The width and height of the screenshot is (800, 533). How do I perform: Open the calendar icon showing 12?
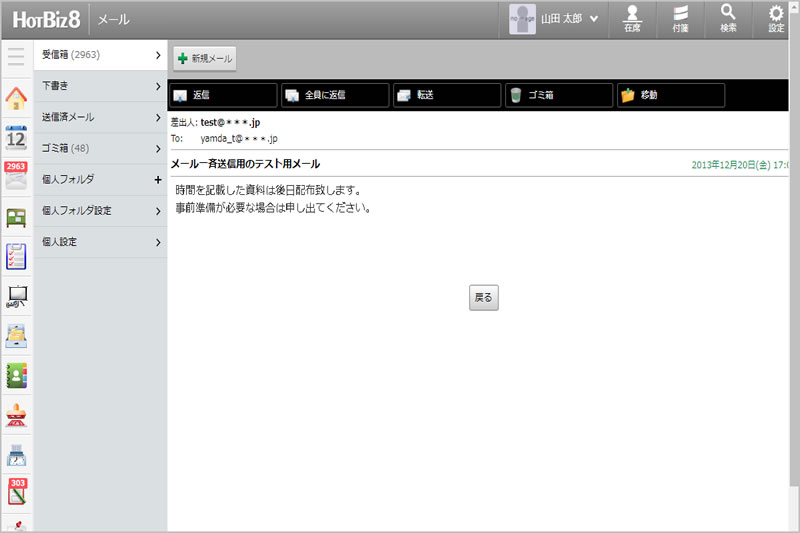(16, 137)
